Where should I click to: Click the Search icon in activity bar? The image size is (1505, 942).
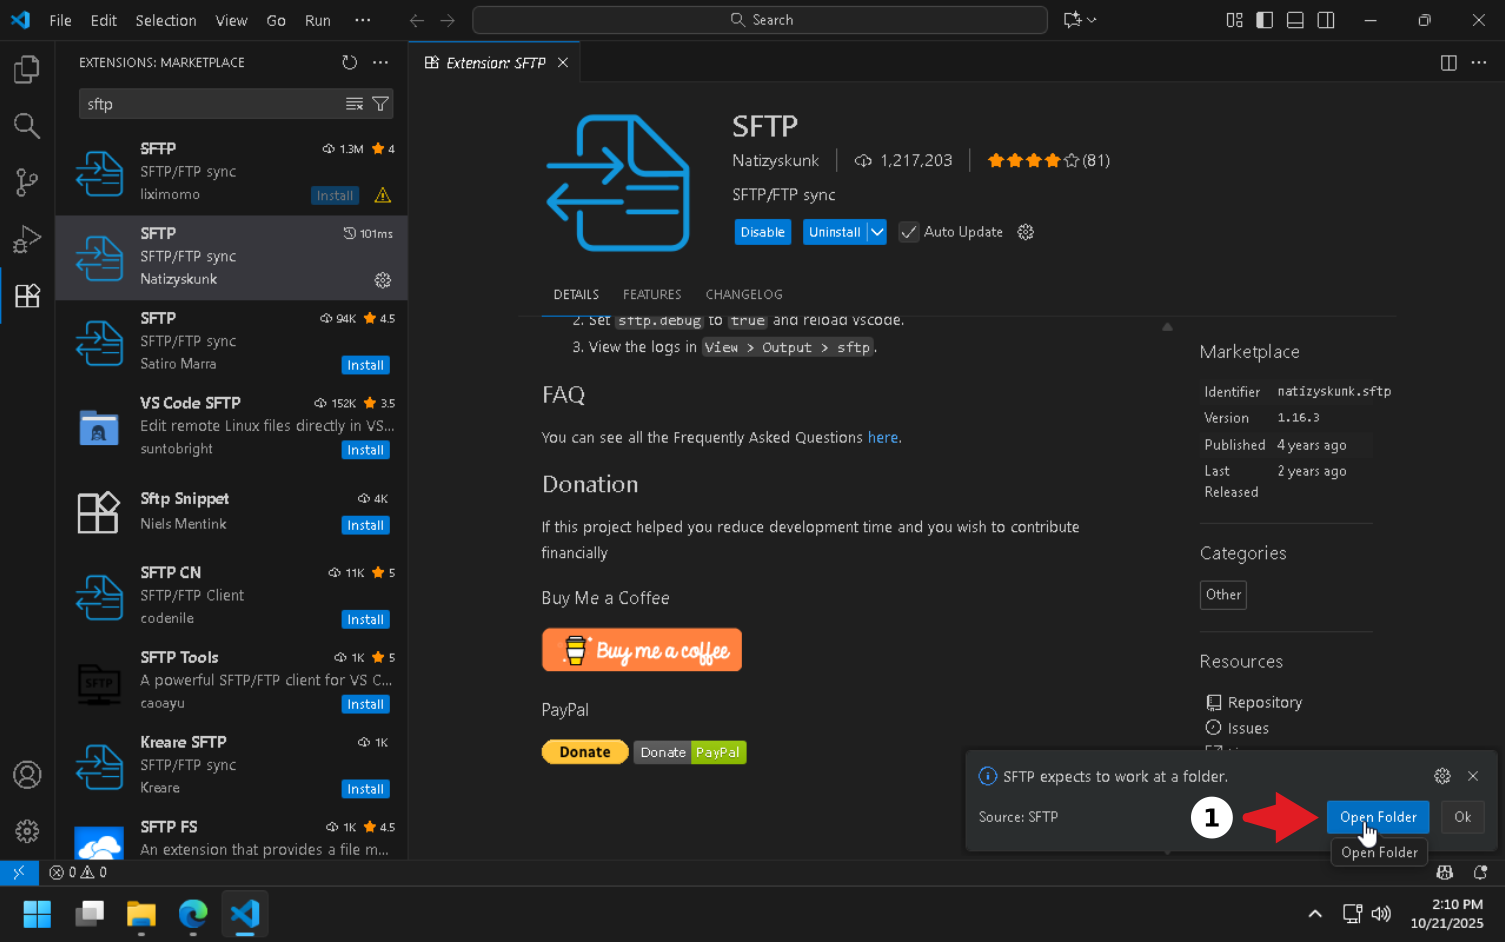(27, 126)
